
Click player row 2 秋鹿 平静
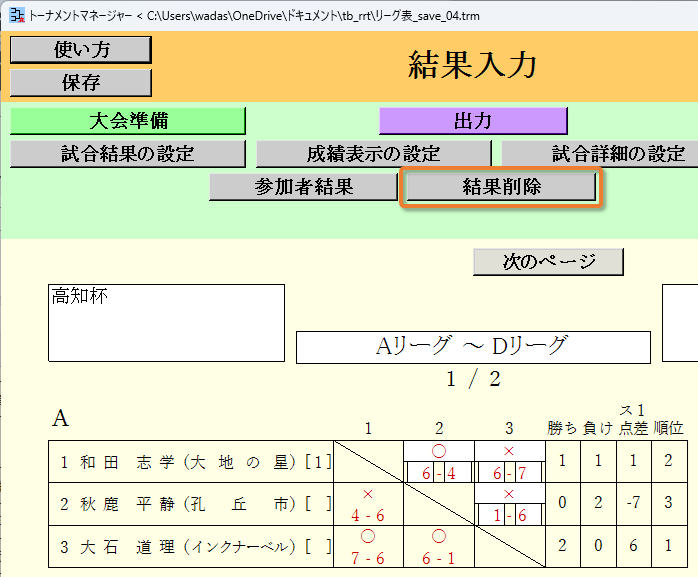(191, 504)
